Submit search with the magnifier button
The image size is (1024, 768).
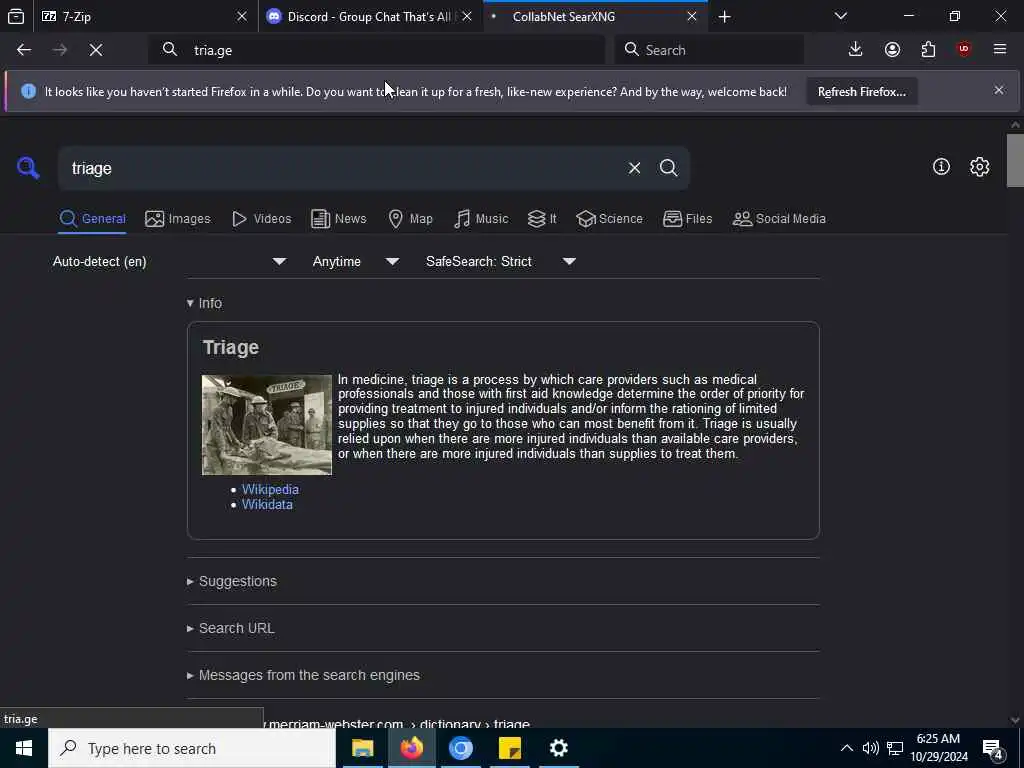tap(668, 168)
